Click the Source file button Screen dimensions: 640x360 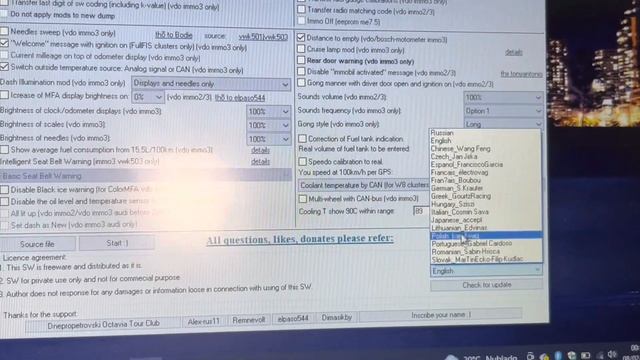click(37, 244)
